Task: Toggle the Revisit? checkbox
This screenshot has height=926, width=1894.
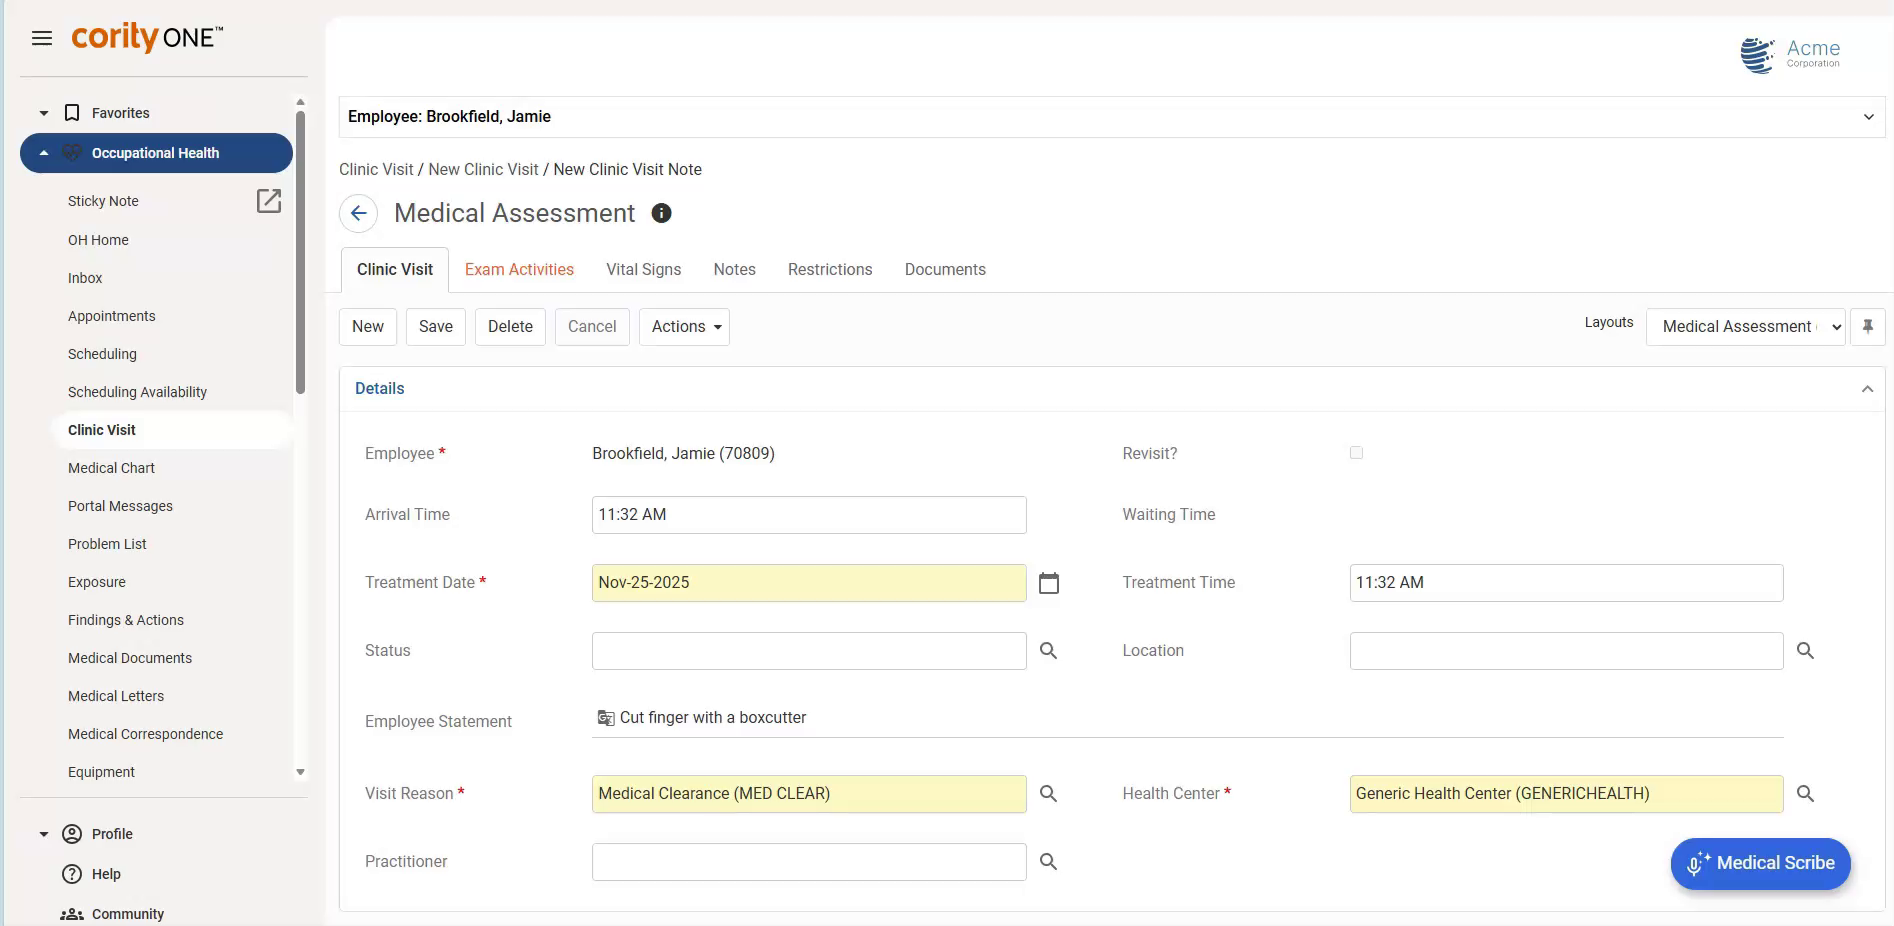Action: pos(1356,452)
